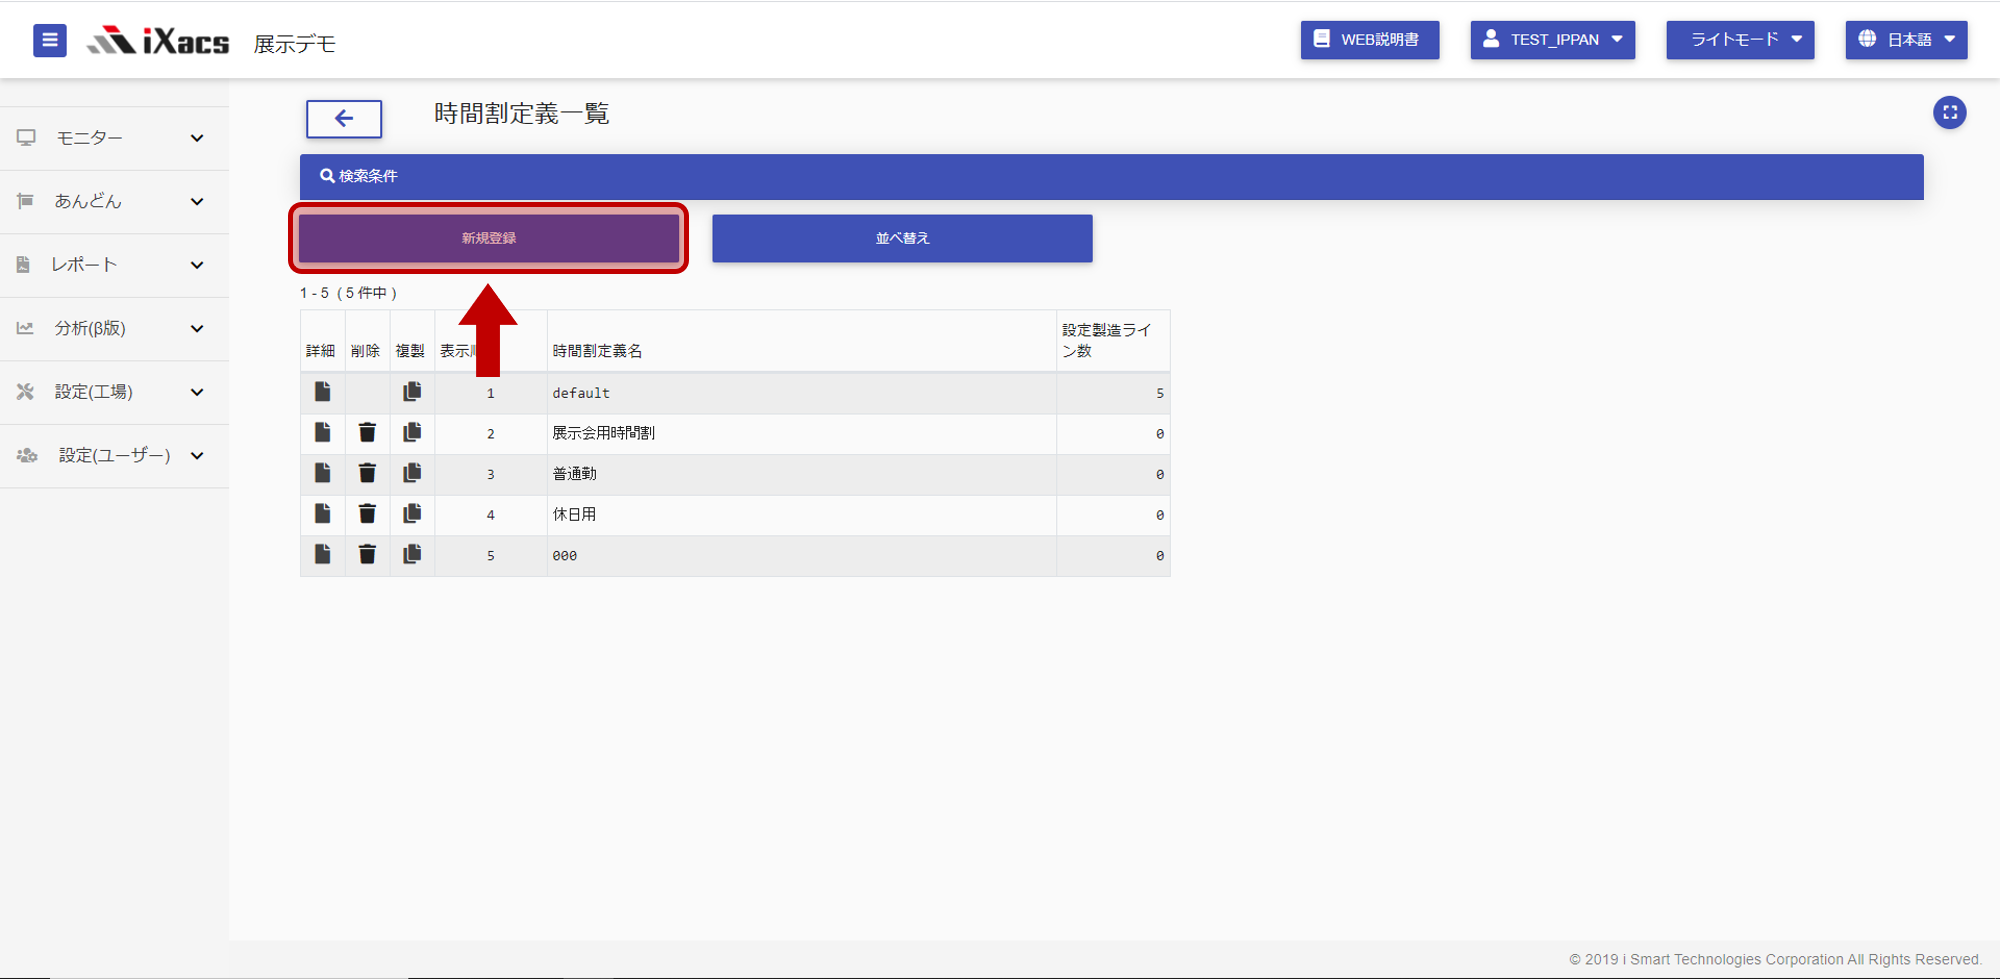Enter fullscreen using the expand icon

pos(1949,112)
